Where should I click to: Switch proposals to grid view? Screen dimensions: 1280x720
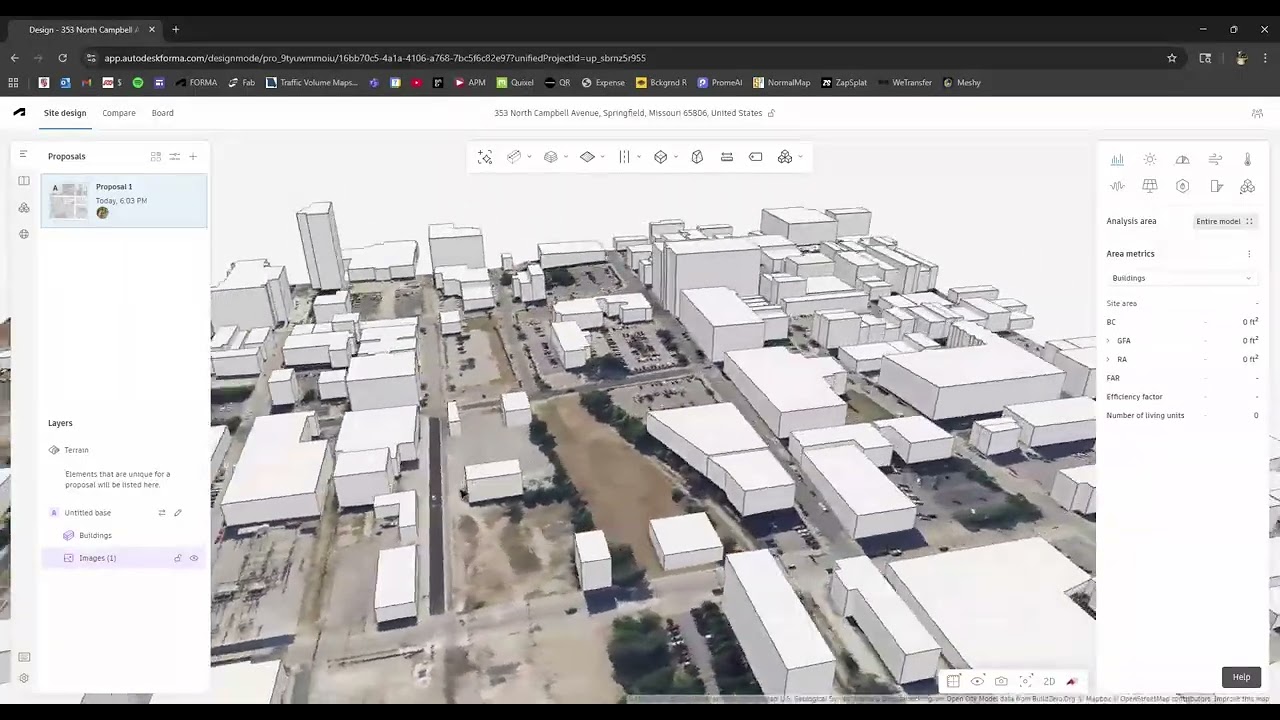point(156,156)
